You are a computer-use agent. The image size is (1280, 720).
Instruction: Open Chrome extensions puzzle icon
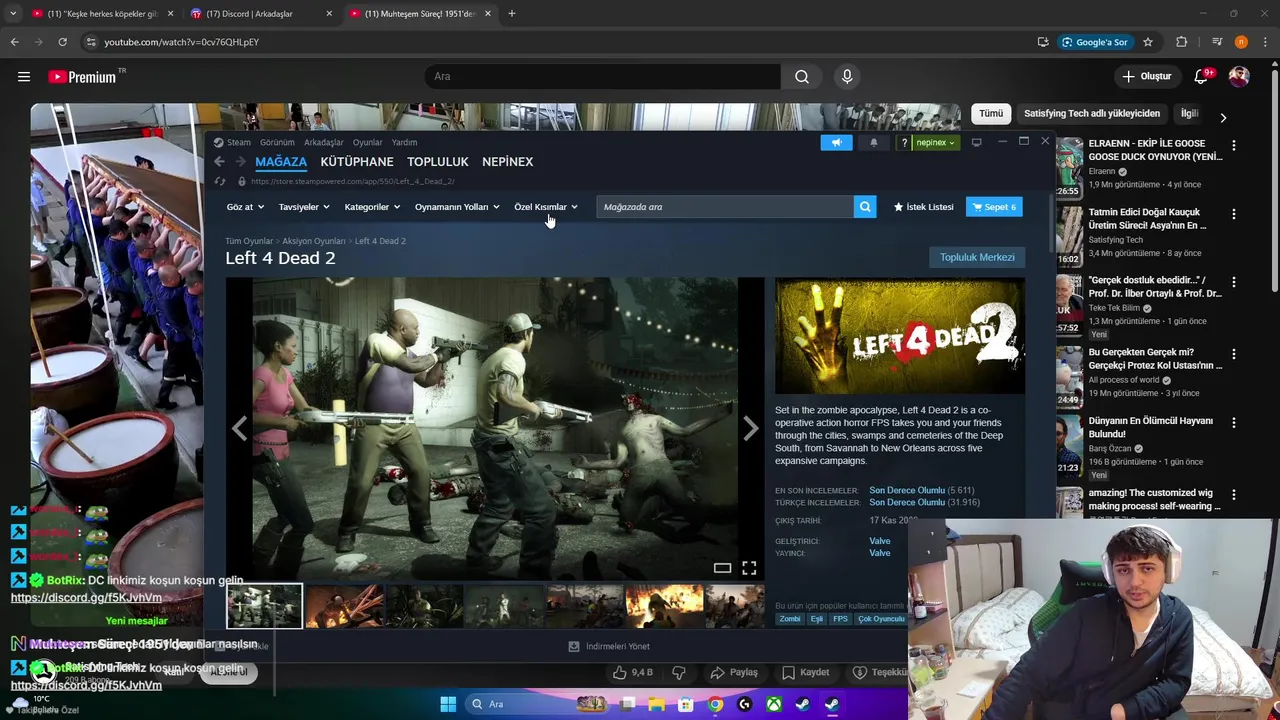click(1182, 42)
